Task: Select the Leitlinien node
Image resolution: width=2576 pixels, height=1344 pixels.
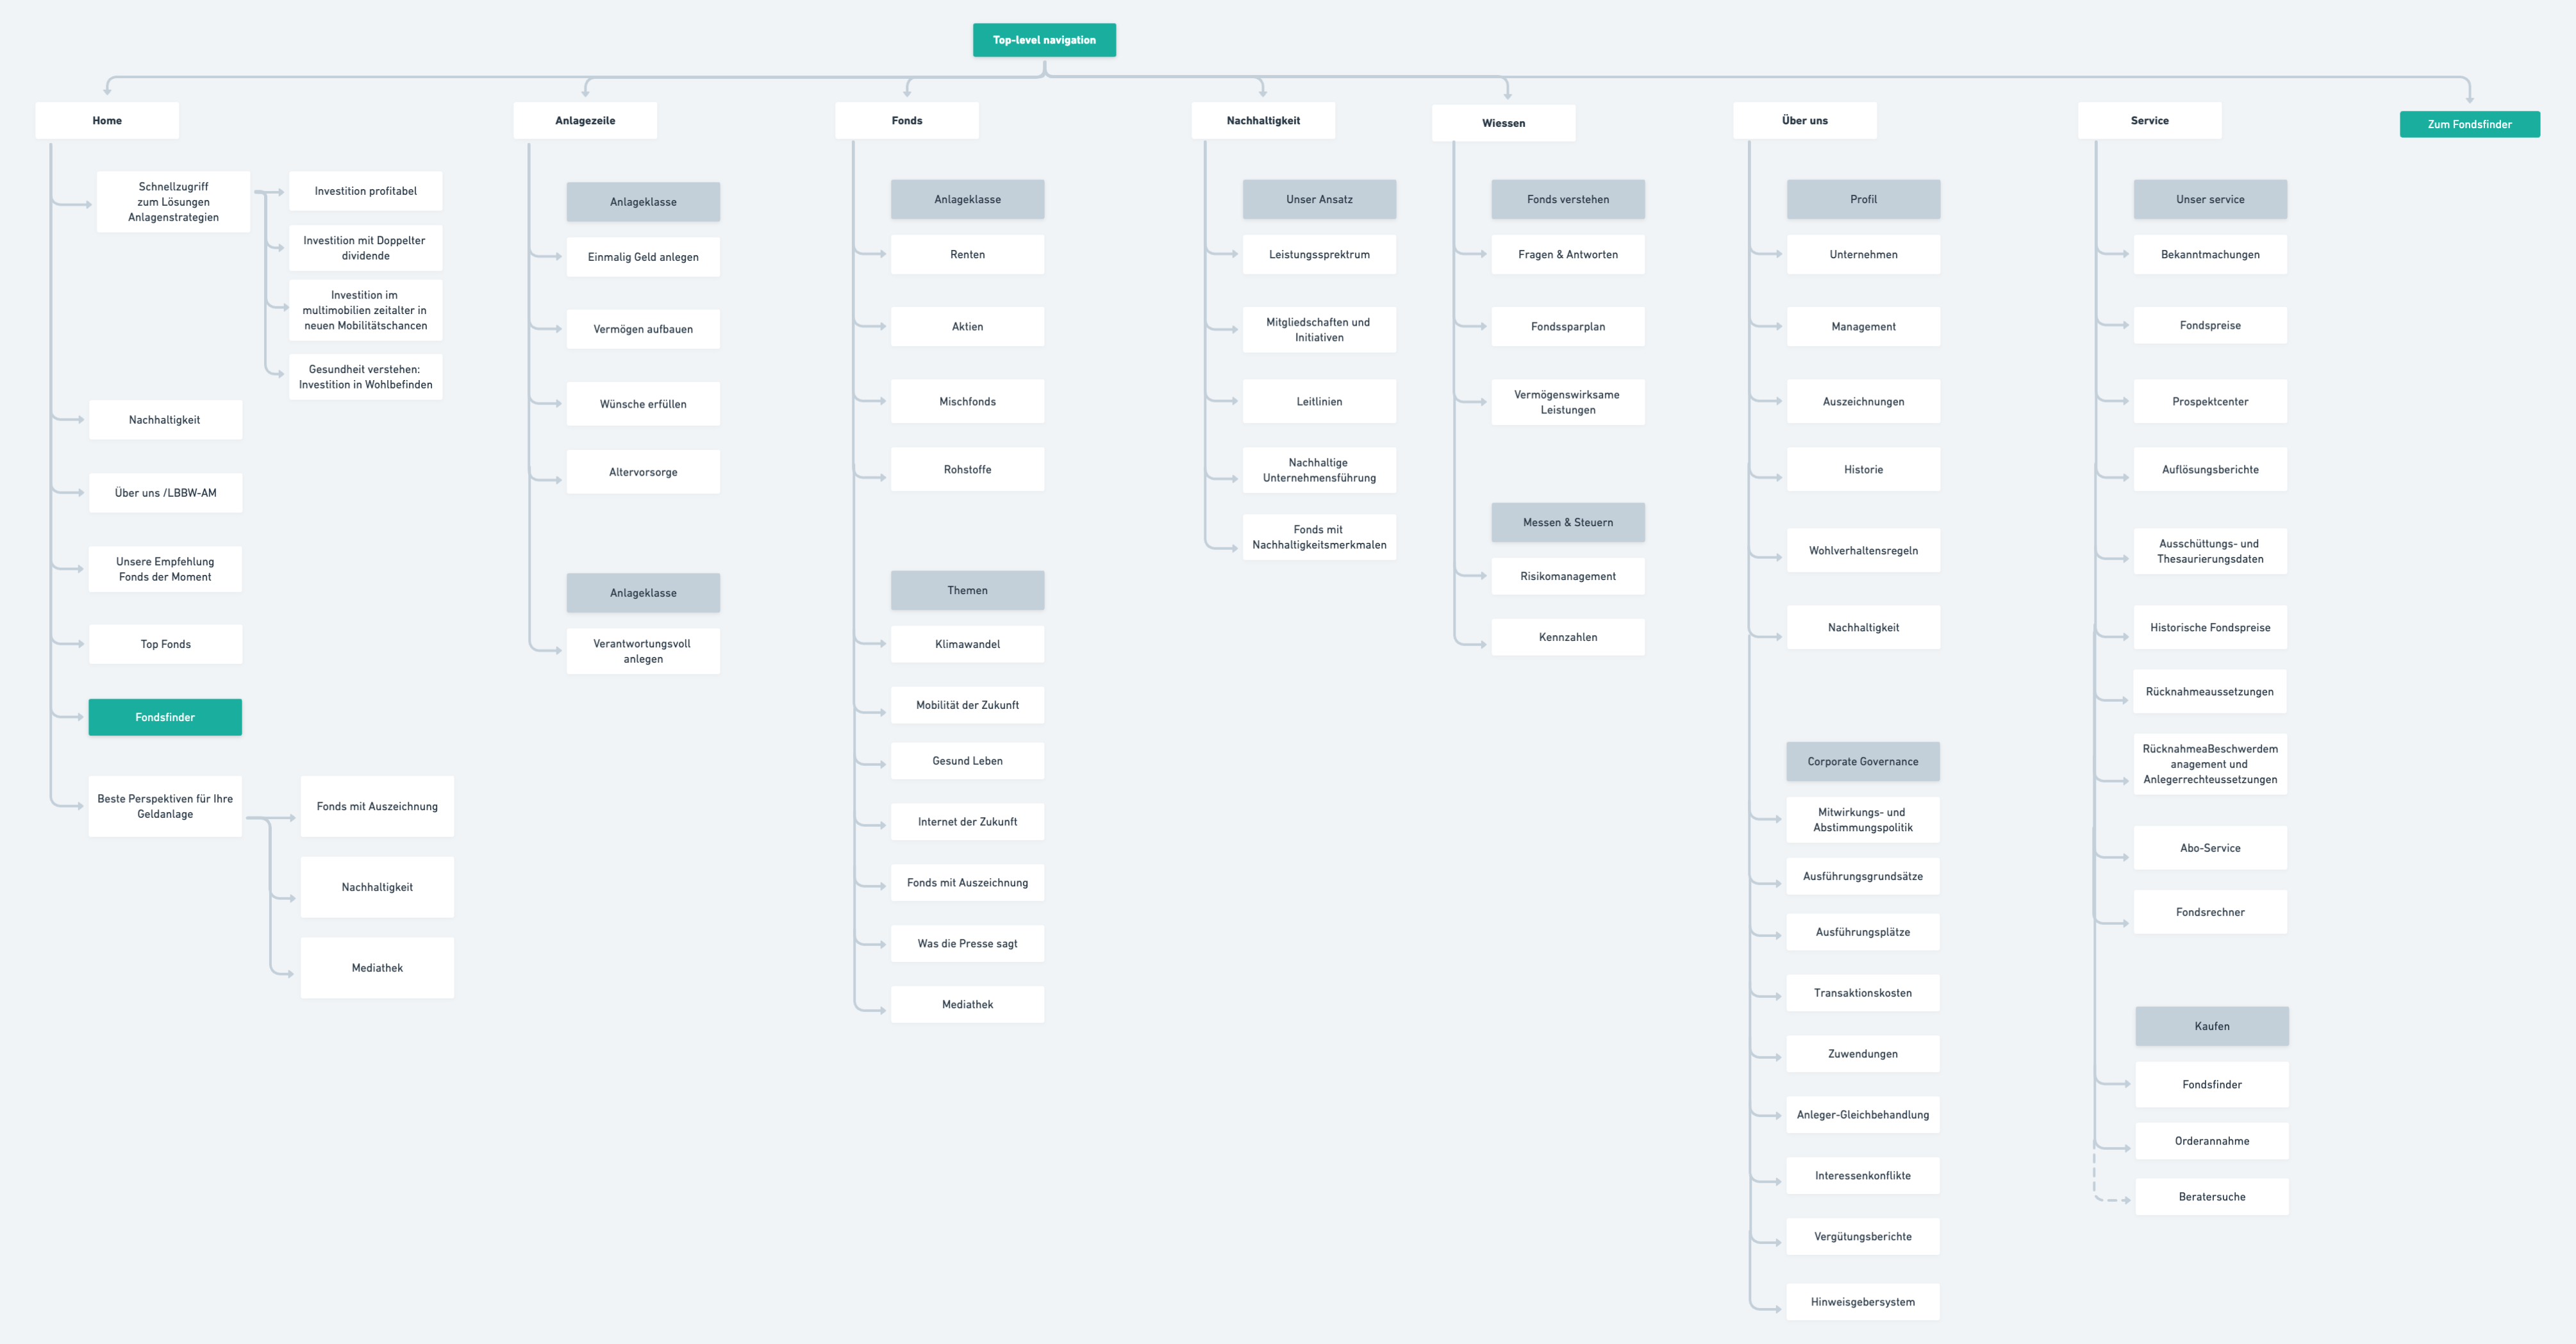Action: (1319, 401)
